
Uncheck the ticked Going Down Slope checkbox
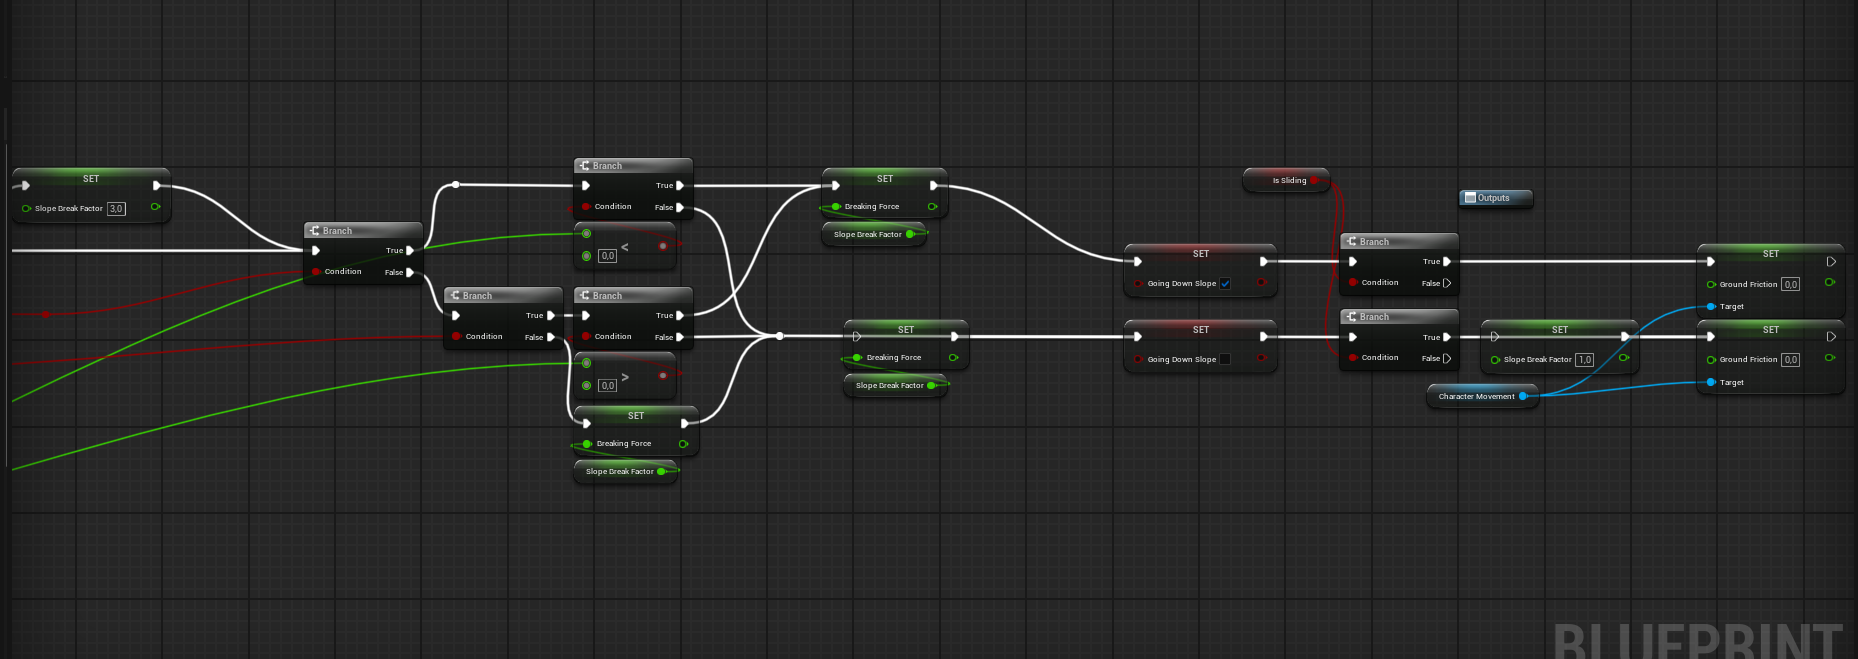coord(1225,284)
